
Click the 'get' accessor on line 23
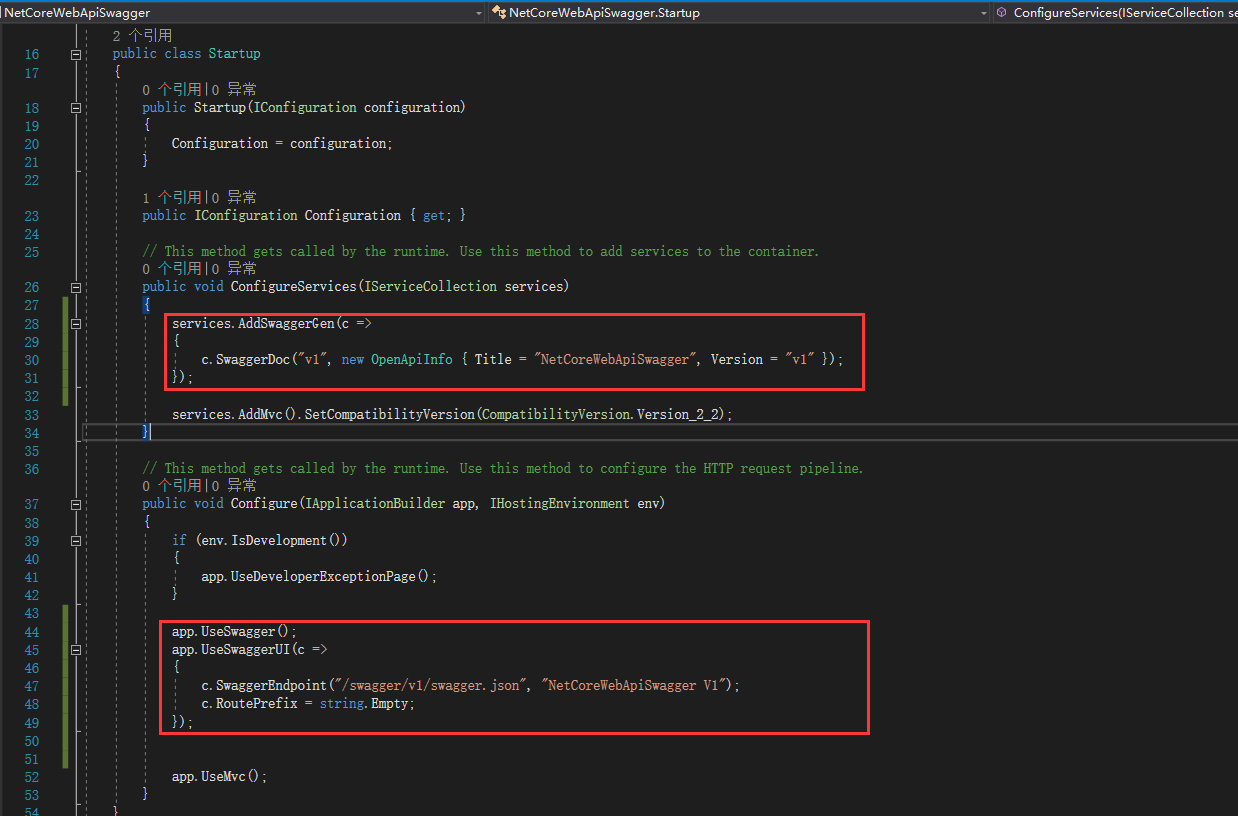434,216
